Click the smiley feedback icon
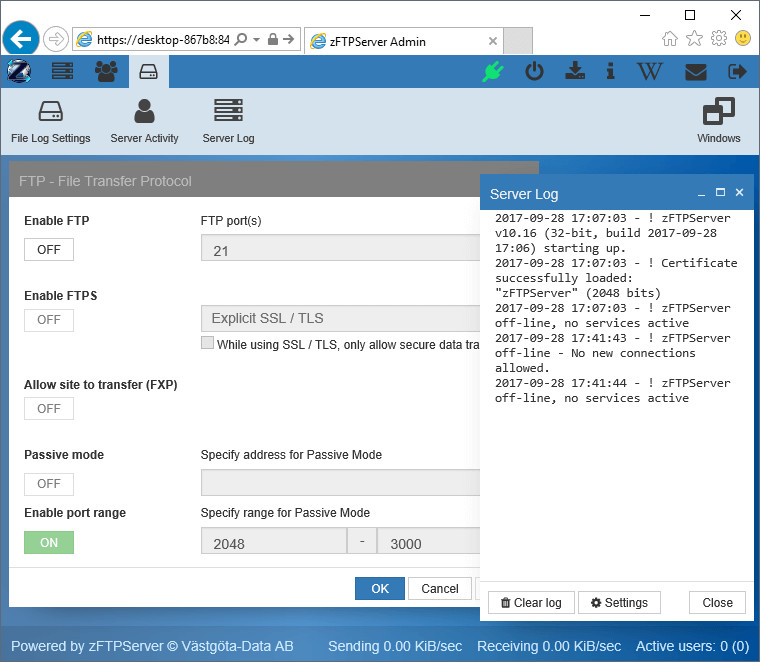The image size is (760, 662). click(743, 38)
